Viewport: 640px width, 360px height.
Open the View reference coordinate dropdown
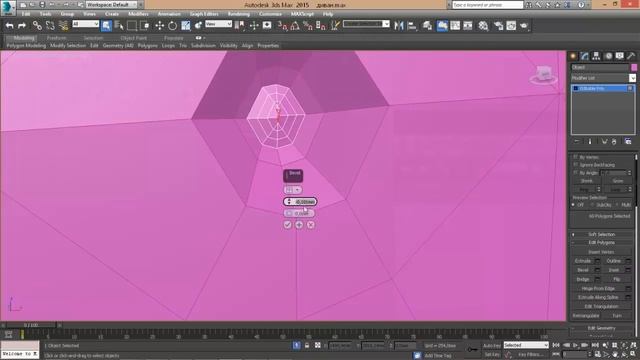click(x=218, y=24)
